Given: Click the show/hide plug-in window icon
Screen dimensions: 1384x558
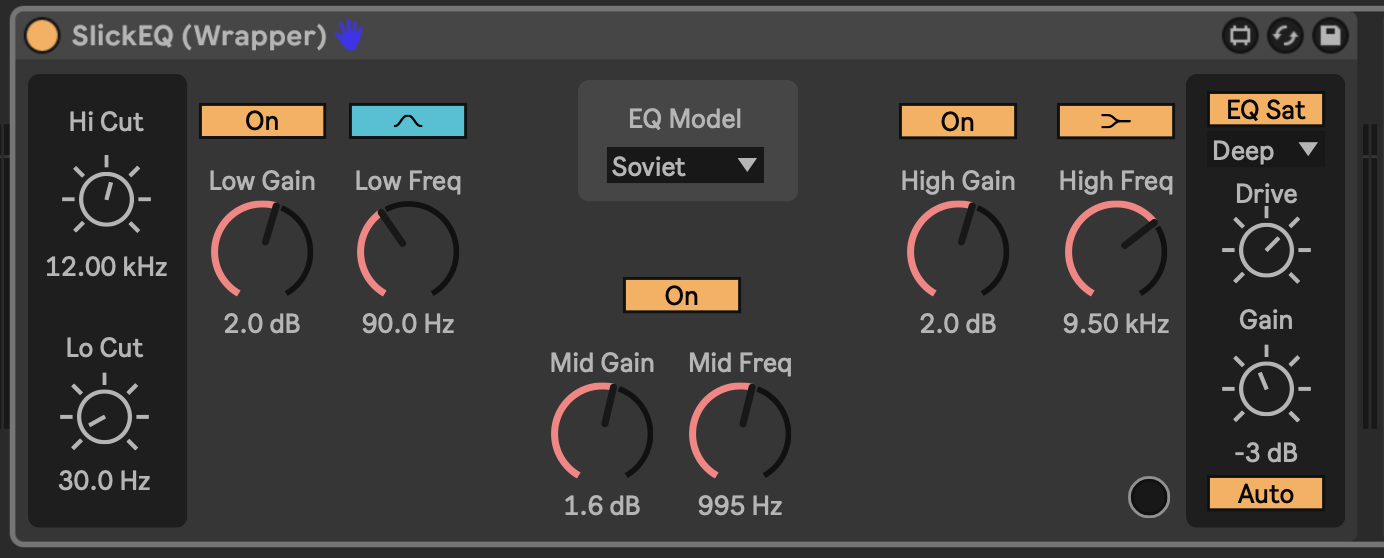Looking at the screenshot, I should pos(1241,37).
